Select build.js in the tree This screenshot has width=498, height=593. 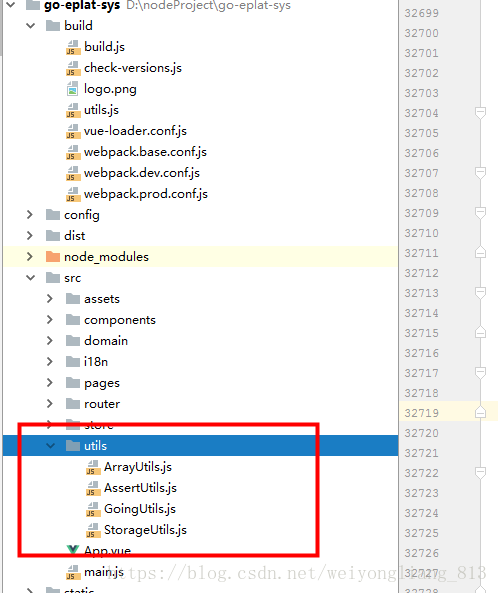pos(104,47)
